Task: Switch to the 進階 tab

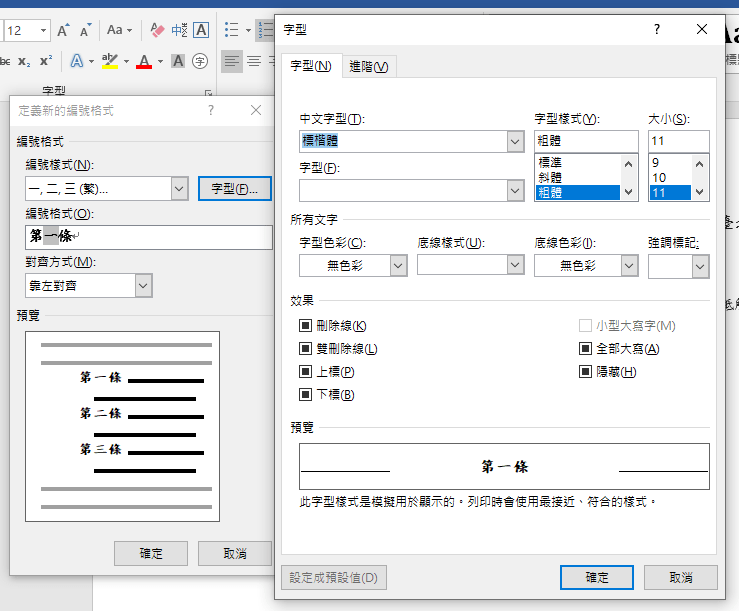Action: point(369,66)
